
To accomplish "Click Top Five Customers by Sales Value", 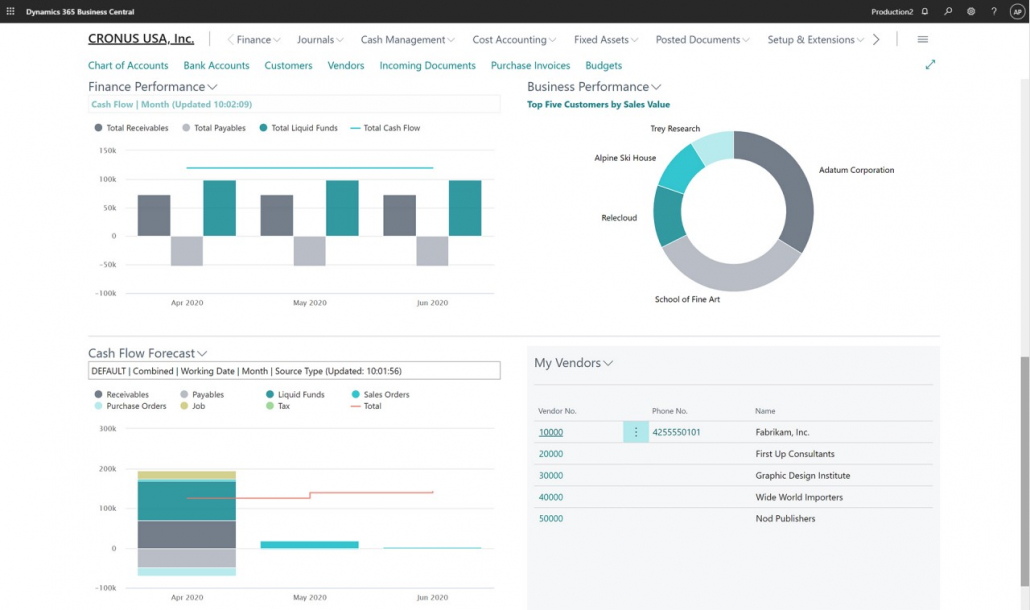I will [598, 104].
